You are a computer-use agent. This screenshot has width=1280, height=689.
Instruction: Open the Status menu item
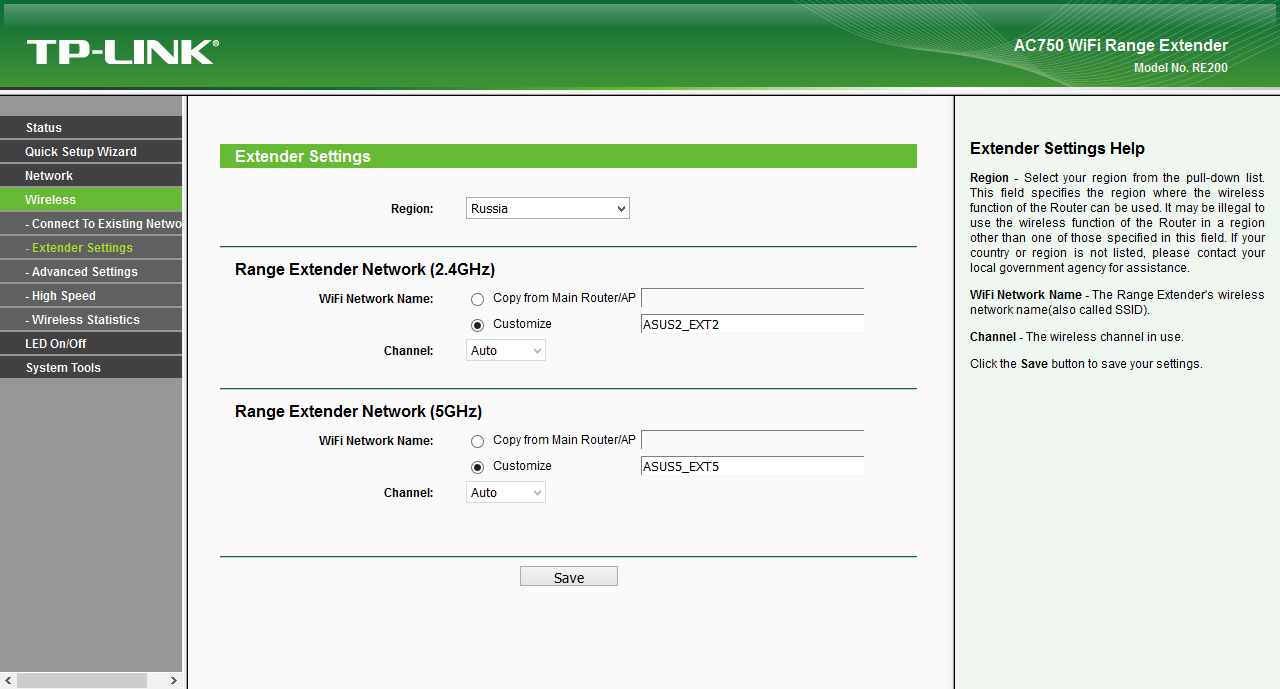click(x=91, y=128)
